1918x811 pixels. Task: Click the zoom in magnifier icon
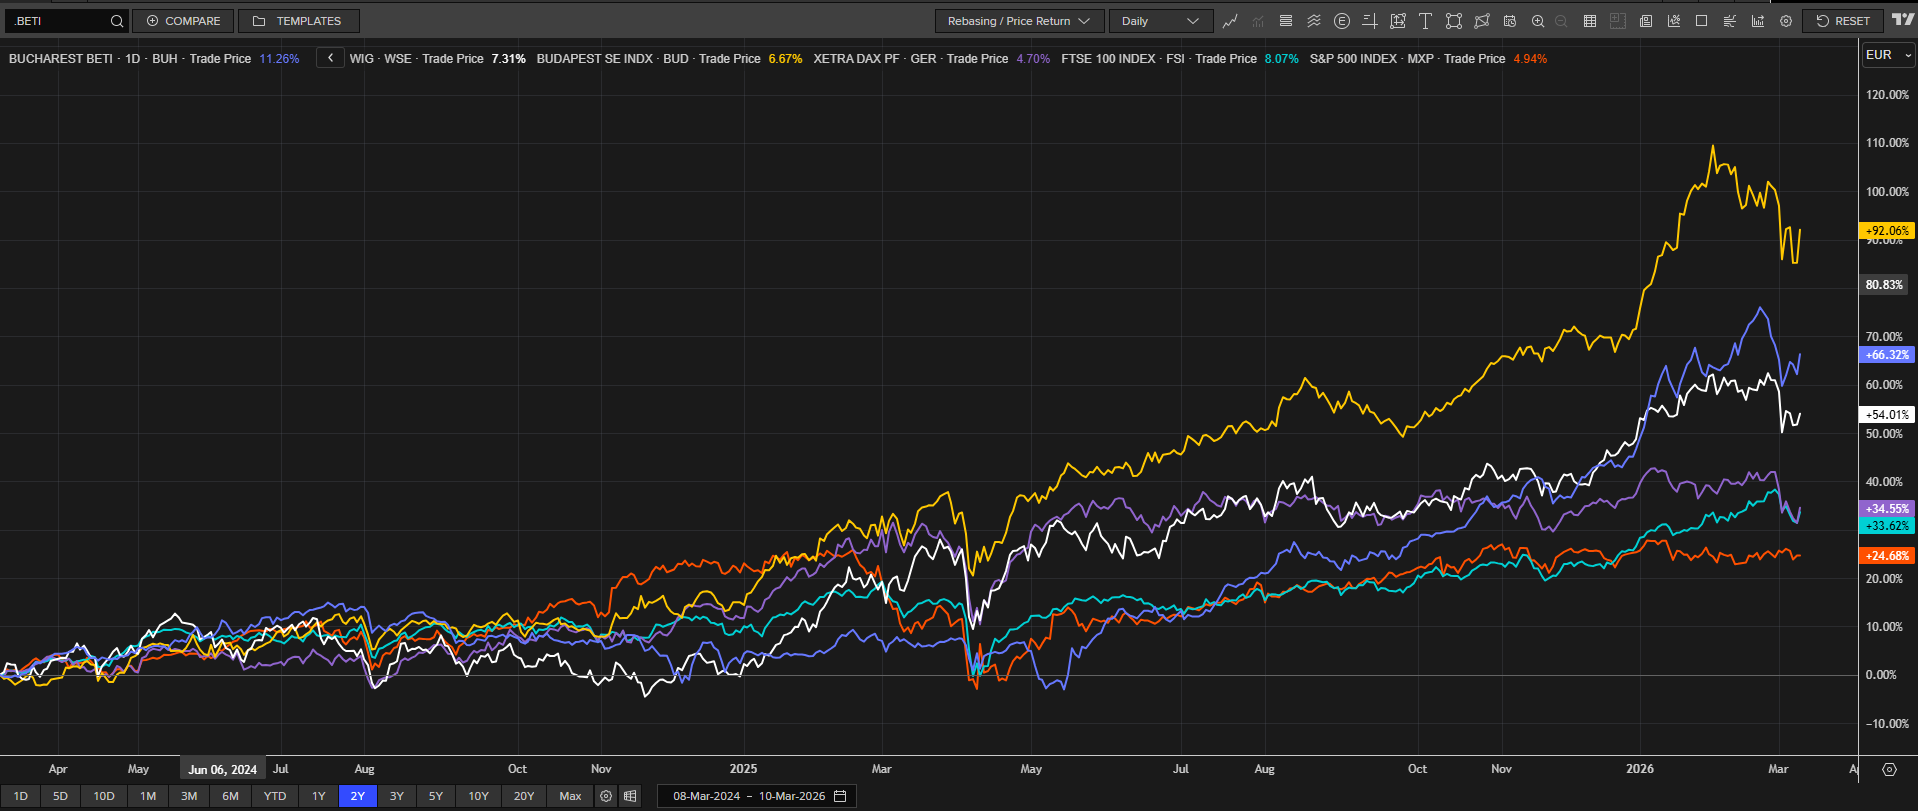pos(1538,21)
